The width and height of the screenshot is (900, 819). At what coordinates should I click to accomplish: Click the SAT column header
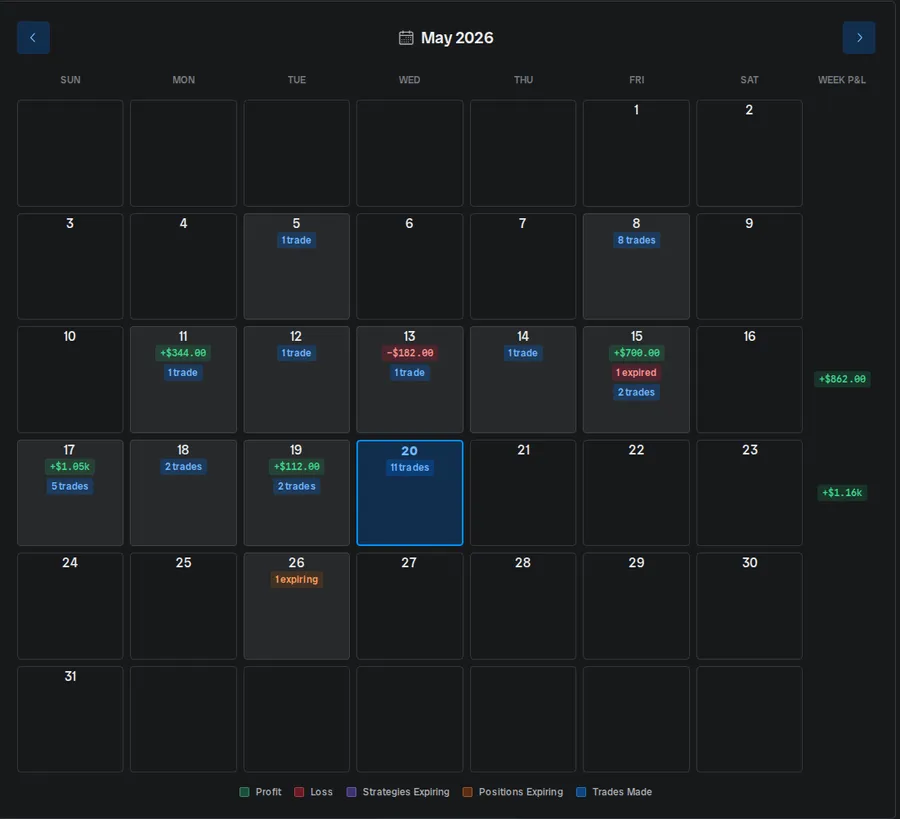[x=749, y=80]
